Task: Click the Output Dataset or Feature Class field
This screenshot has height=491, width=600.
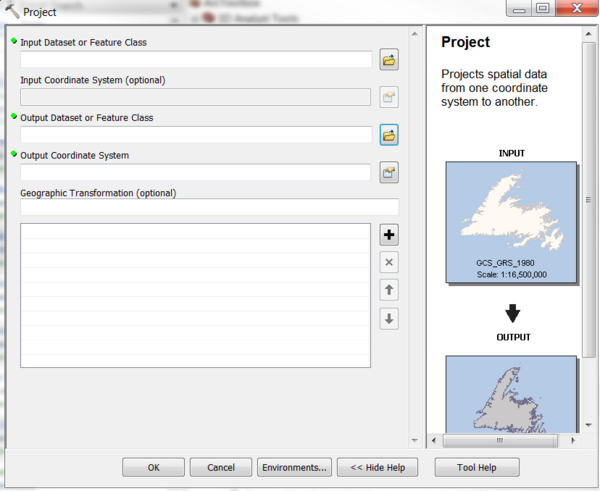Action: (x=196, y=135)
